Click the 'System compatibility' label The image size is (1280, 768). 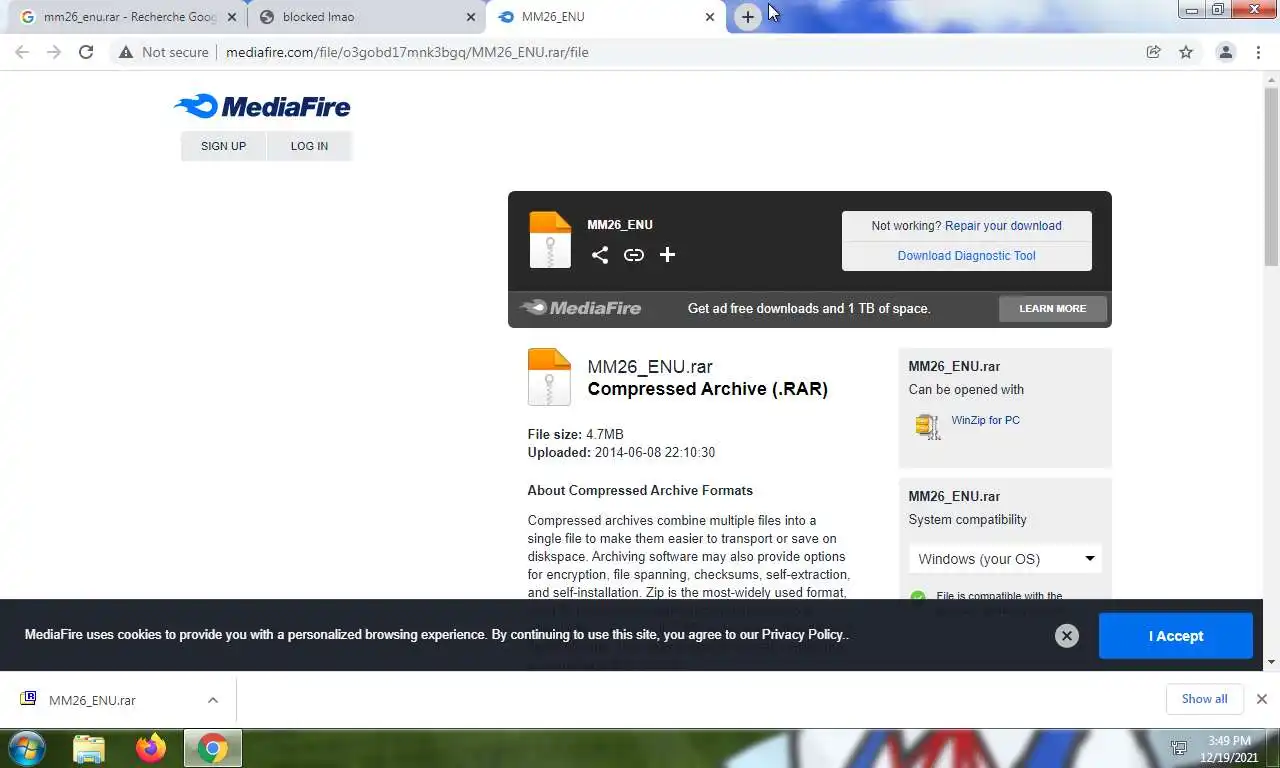[x=967, y=519]
